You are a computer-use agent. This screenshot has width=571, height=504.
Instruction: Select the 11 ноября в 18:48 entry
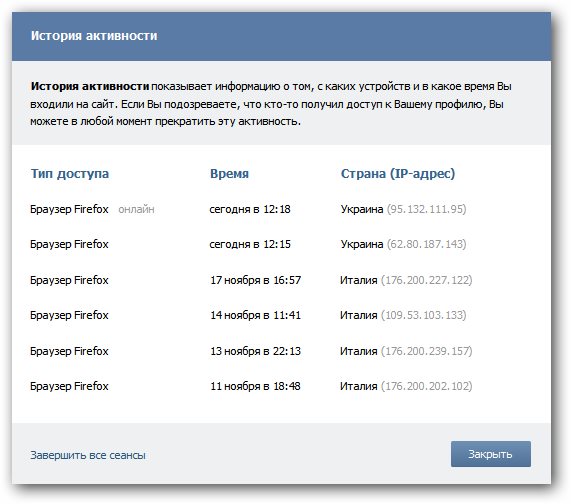pyautogui.click(x=256, y=386)
